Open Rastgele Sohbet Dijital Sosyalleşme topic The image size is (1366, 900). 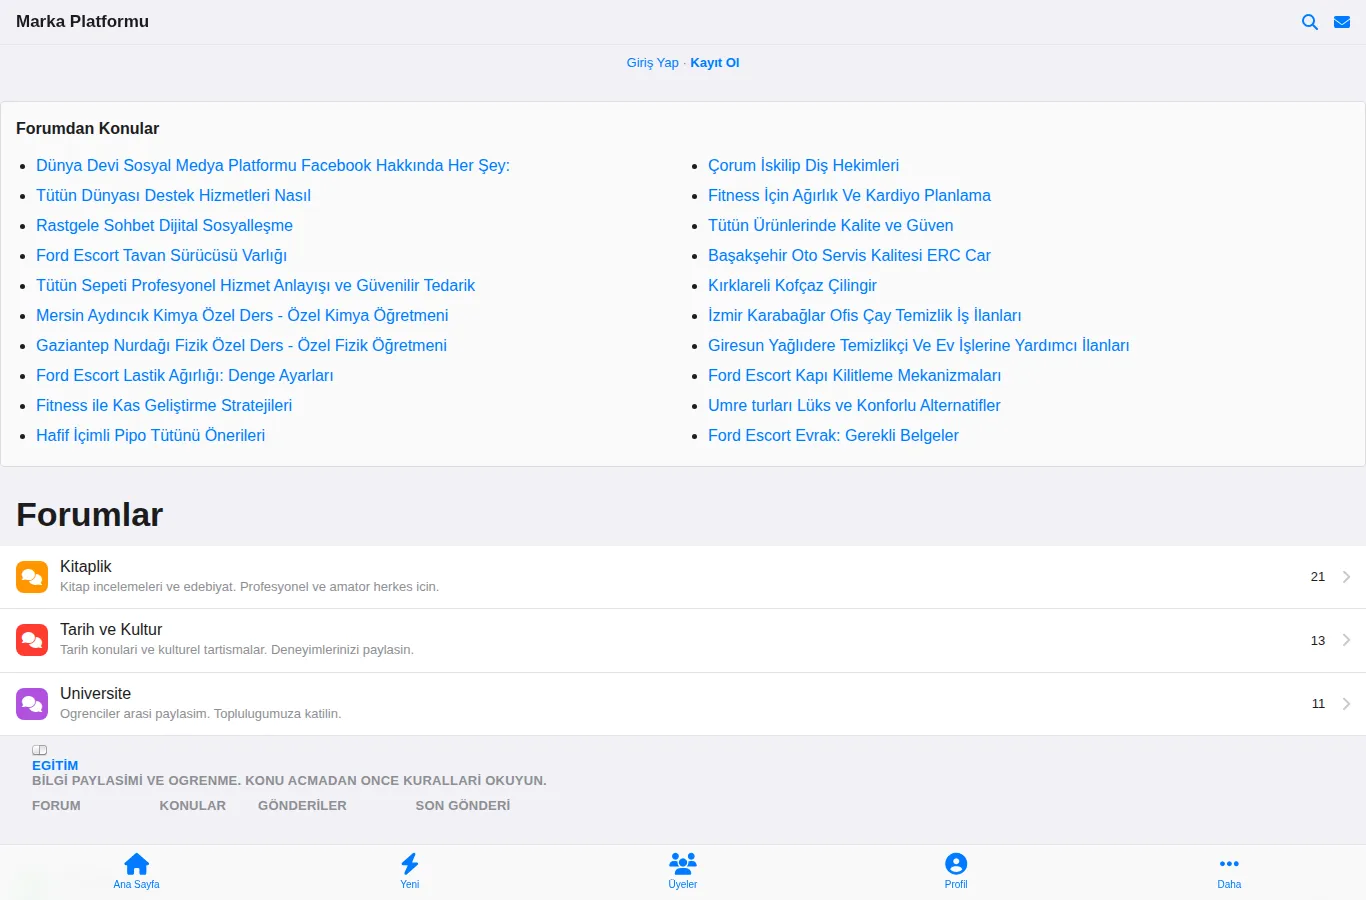tap(164, 226)
